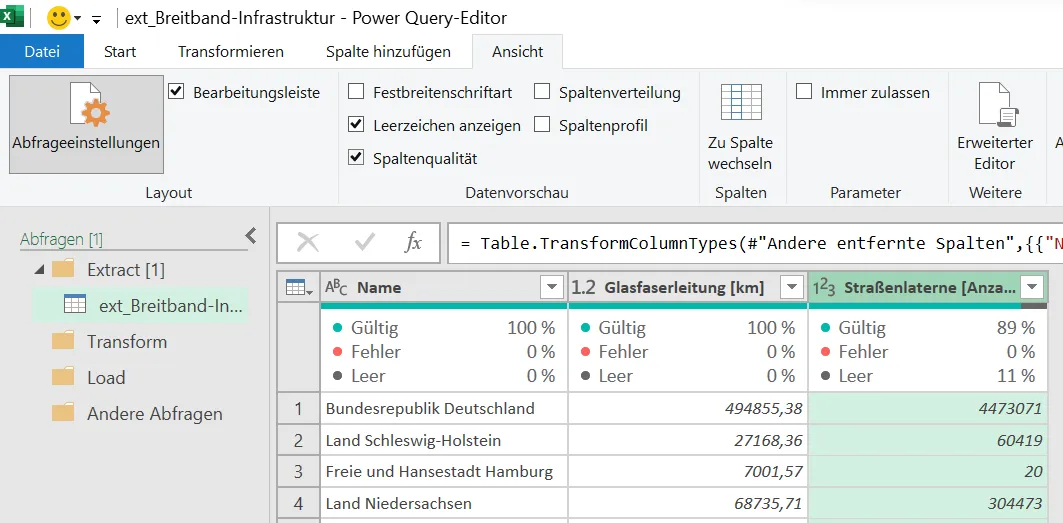The height and width of the screenshot is (523, 1063).
Task: Uncheck the Bearbeitungsleiste checkbox
Action: click(x=176, y=91)
